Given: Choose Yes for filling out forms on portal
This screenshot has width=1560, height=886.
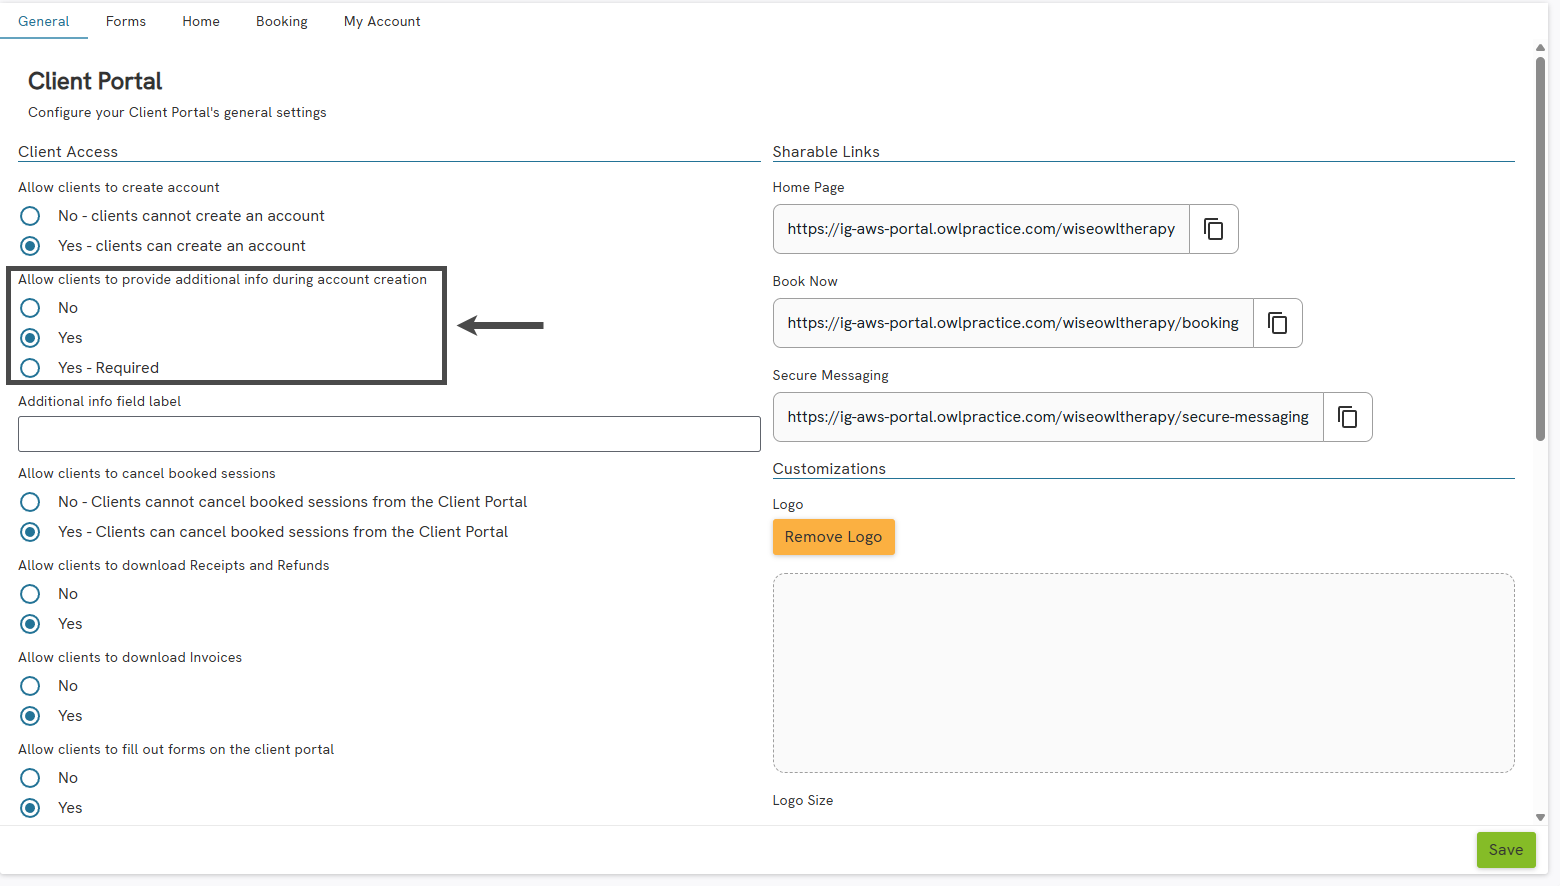Looking at the screenshot, I should 30,808.
